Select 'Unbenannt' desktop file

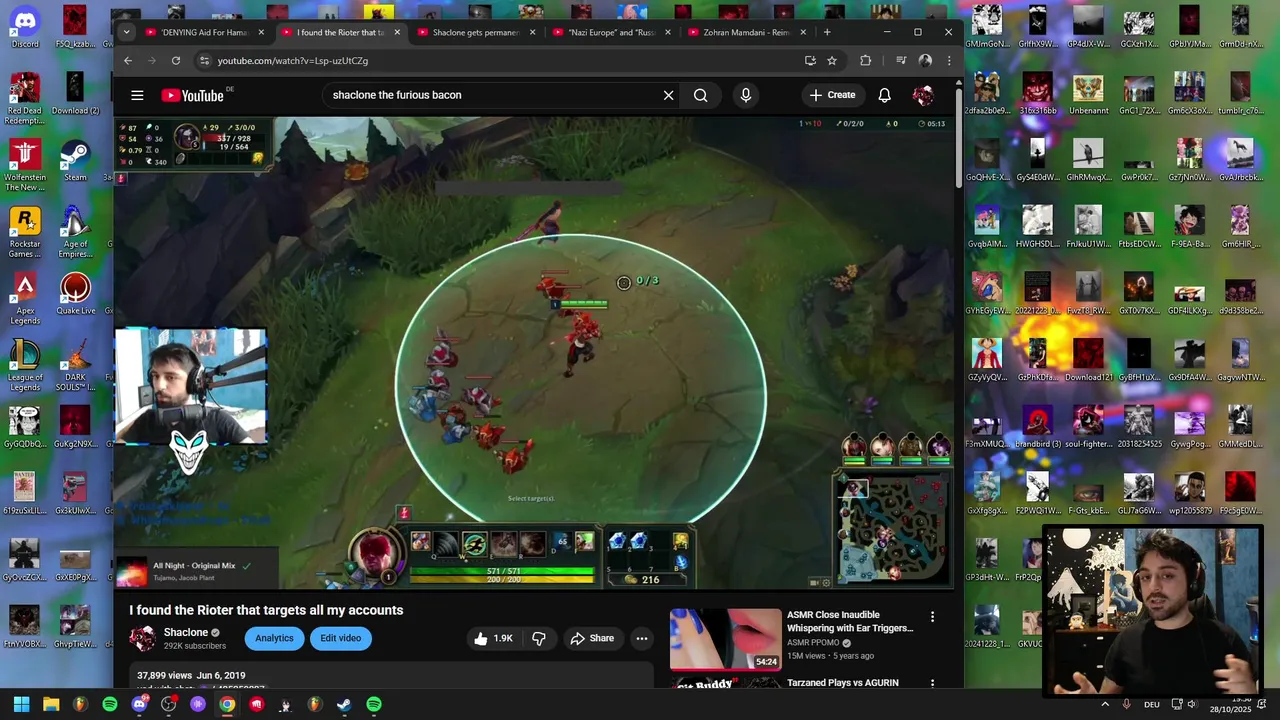point(1088,94)
